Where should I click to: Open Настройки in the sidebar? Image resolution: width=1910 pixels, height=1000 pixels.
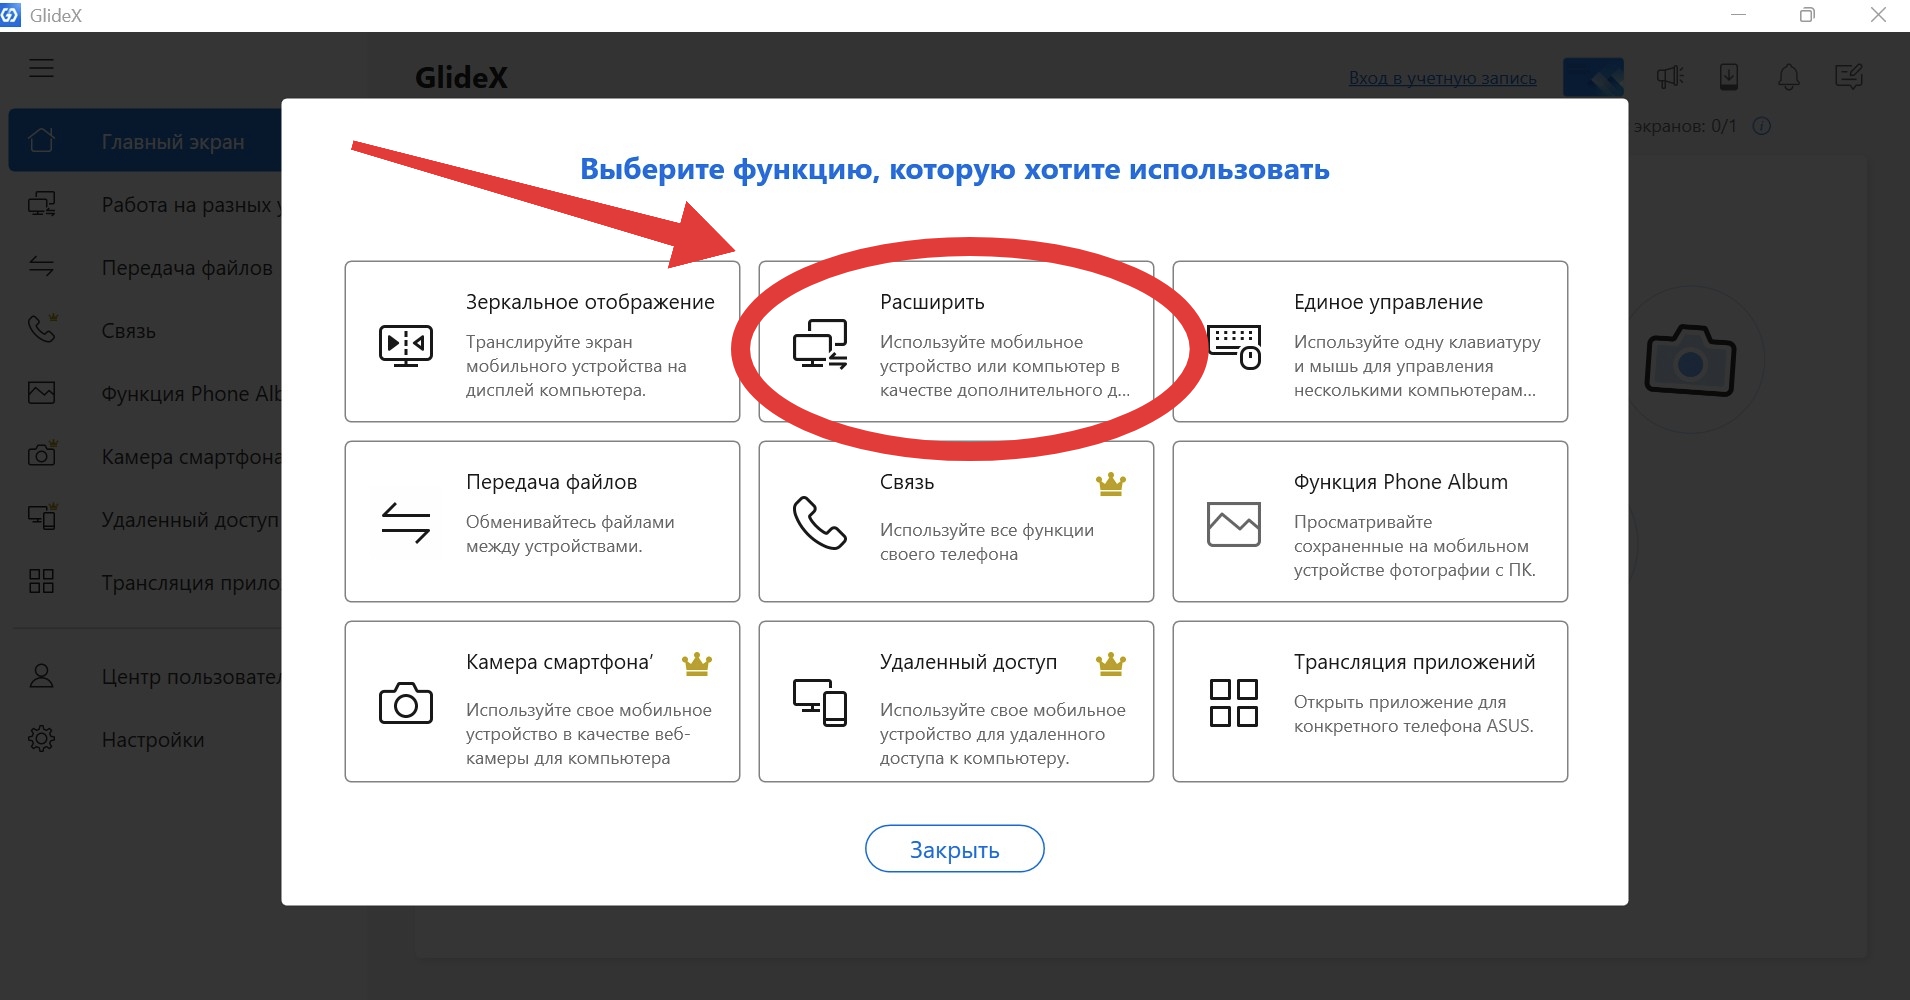[x=145, y=739]
